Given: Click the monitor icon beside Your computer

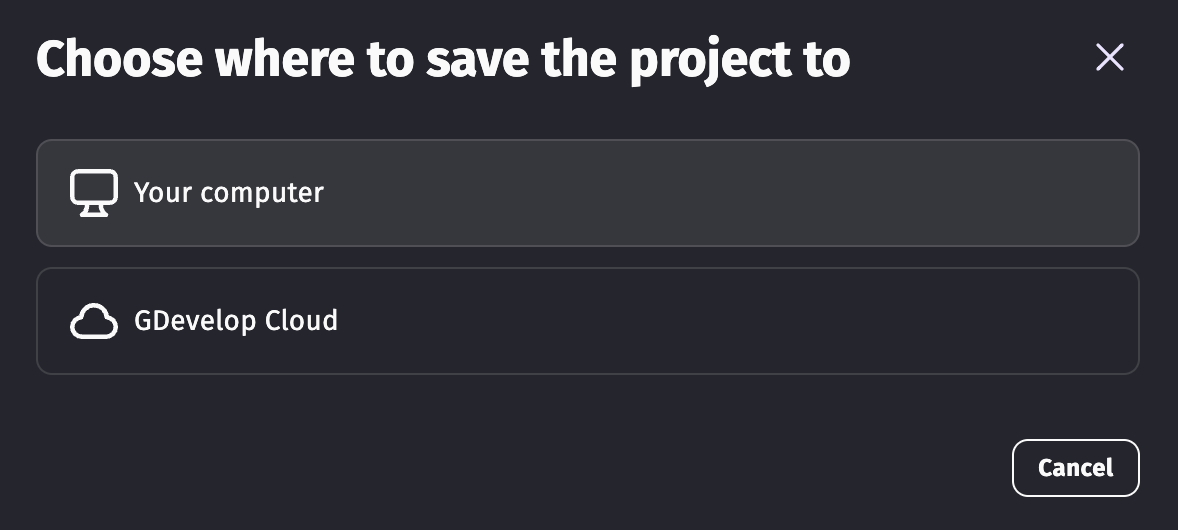Looking at the screenshot, I should pyautogui.click(x=94, y=193).
